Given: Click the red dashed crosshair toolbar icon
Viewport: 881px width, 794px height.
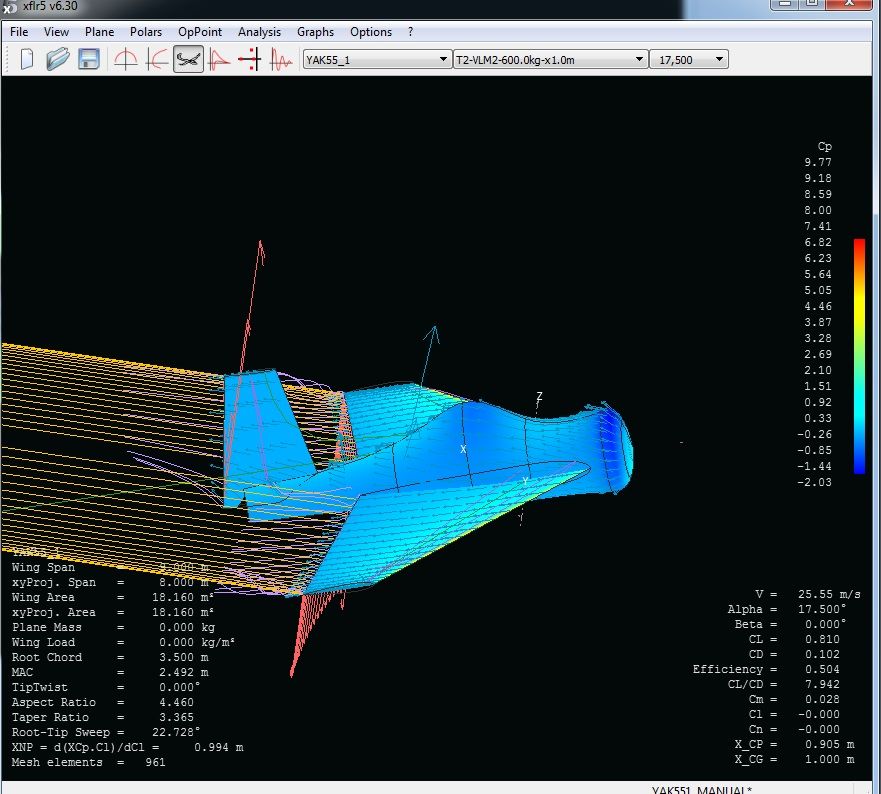Looking at the screenshot, I should pos(250,60).
